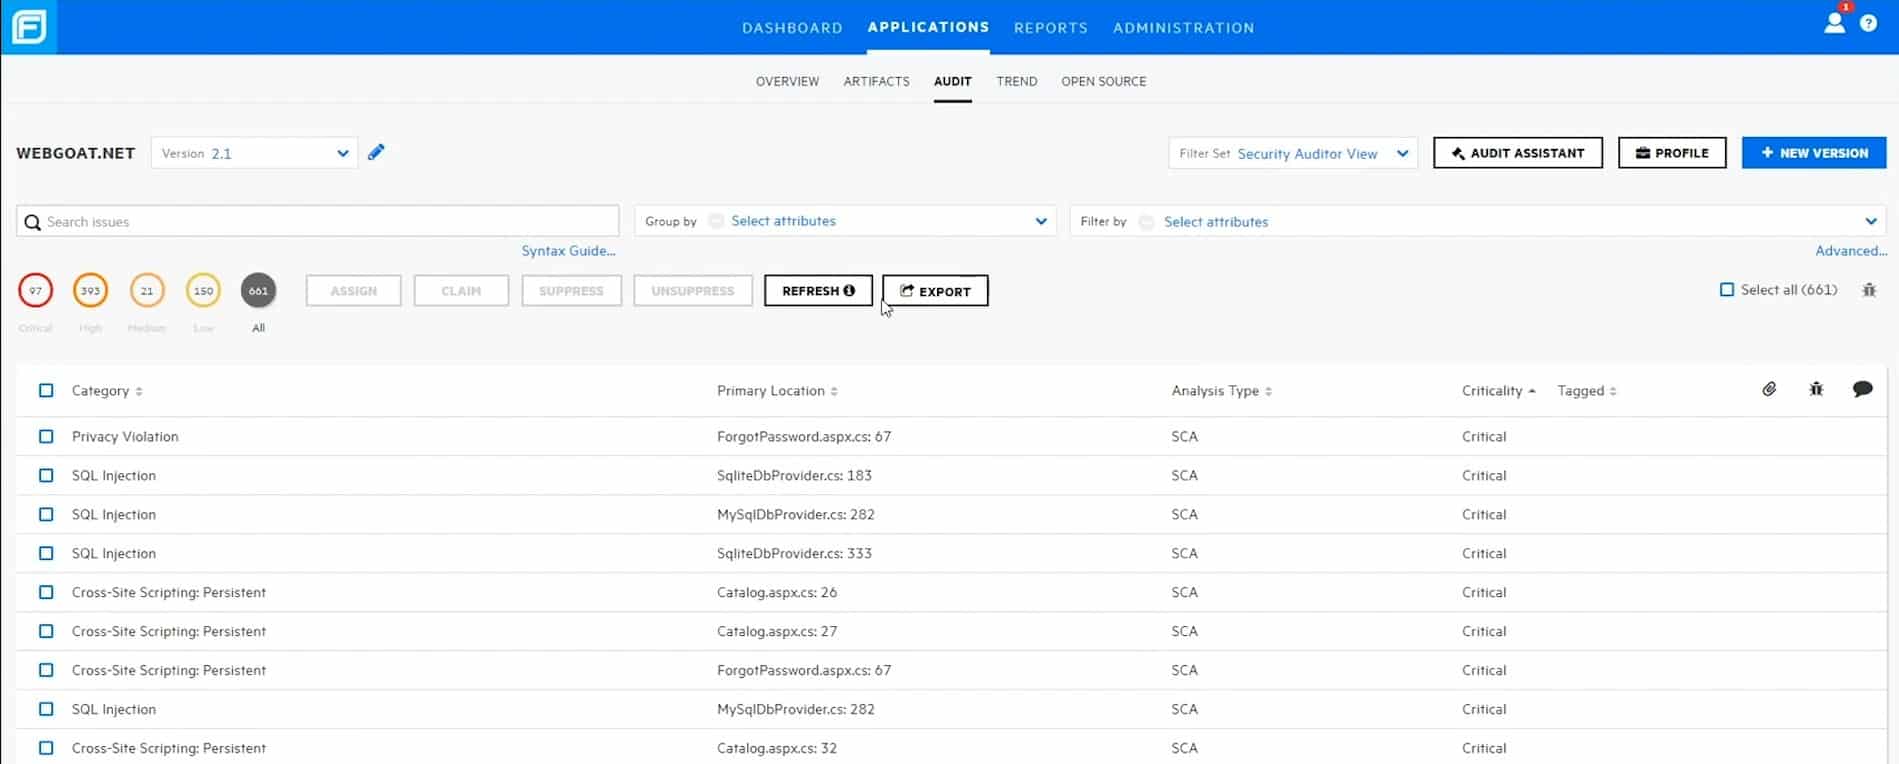This screenshot has width=1899, height=764.
Task: Check the Select all (661) checkbox
Action: tap(1726, 290)
